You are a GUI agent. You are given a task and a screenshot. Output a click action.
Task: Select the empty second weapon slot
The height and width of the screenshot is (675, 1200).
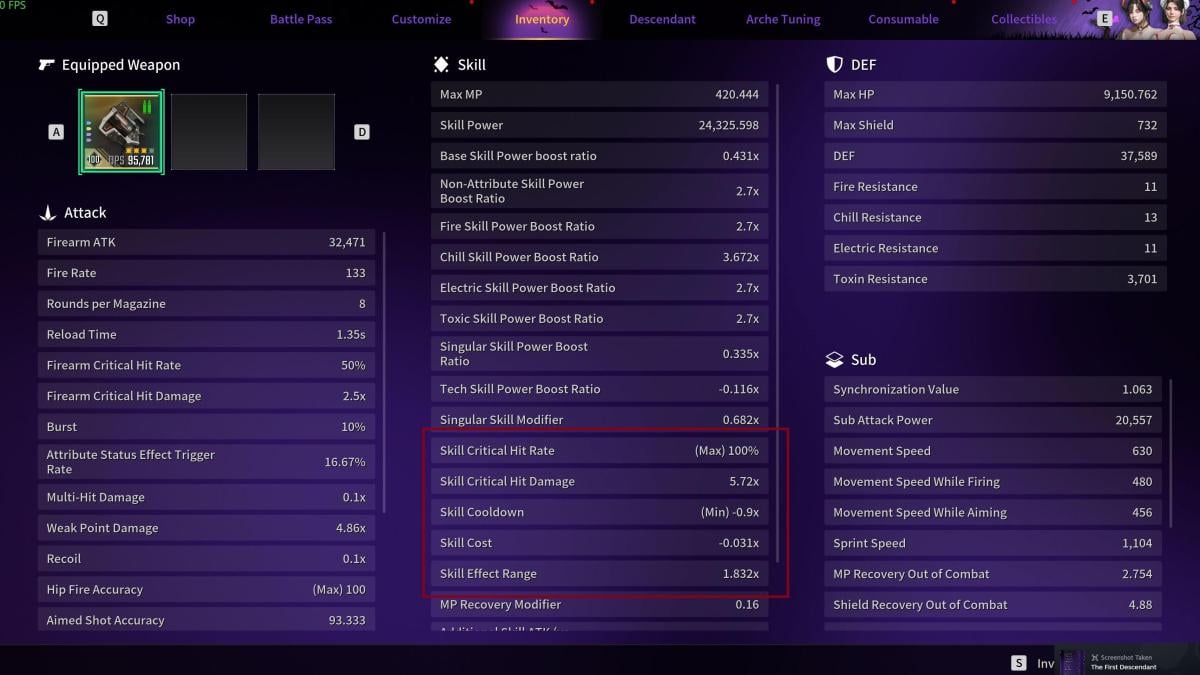click(209, 131)
